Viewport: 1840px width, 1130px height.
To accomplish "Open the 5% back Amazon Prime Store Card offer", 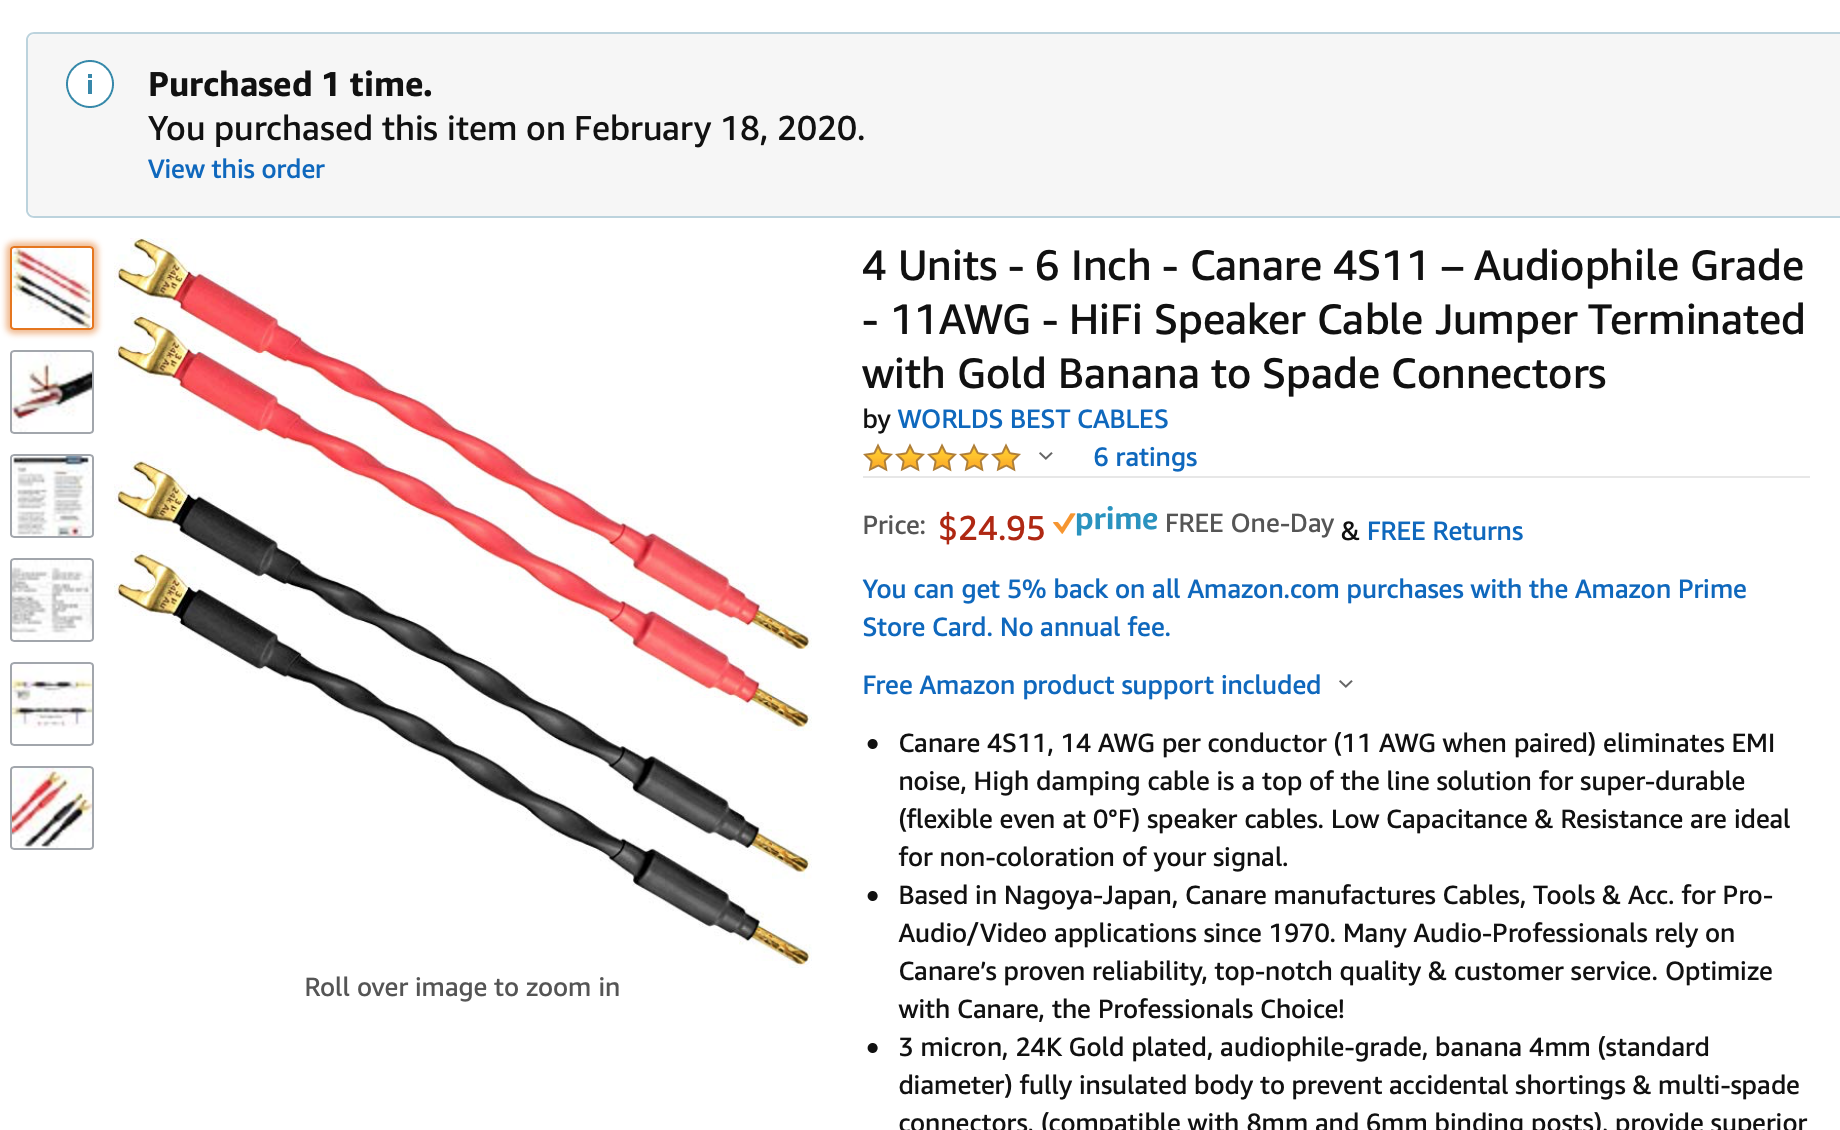I will [x=1304, y=608].
